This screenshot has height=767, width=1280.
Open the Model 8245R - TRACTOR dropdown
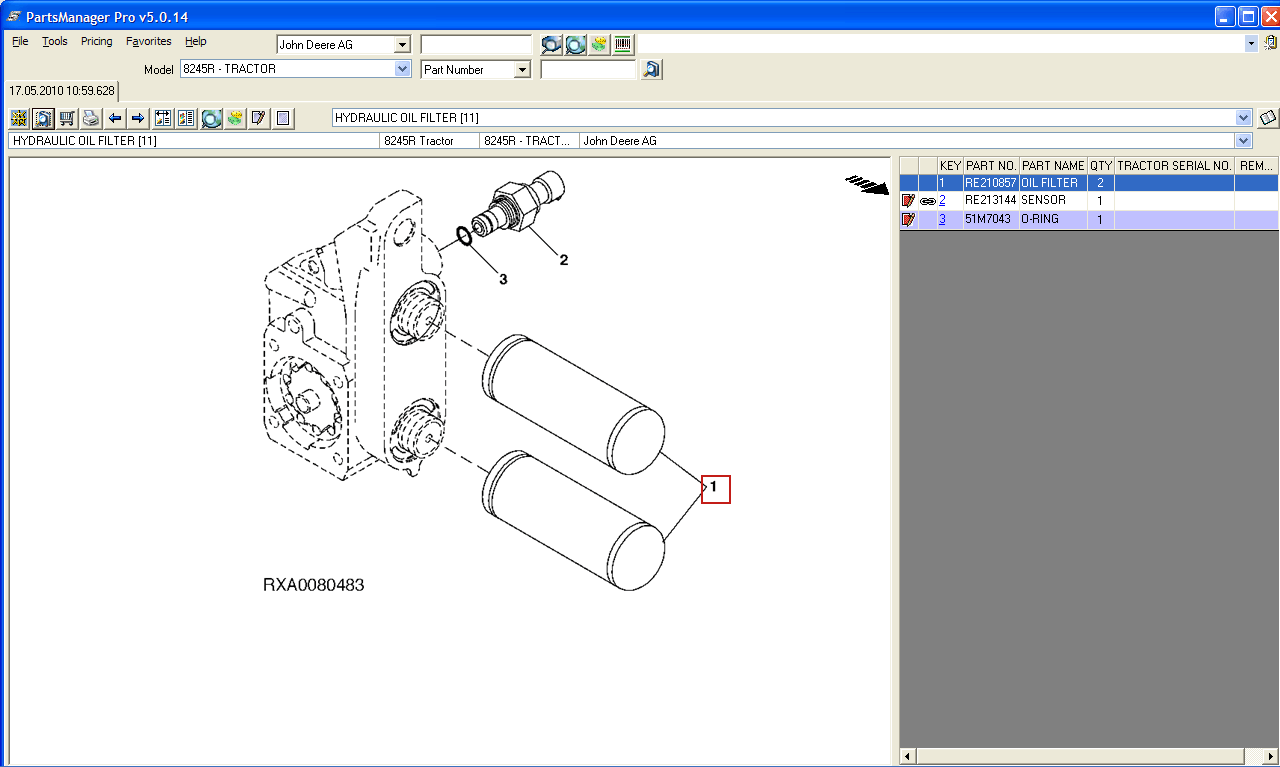402,69
